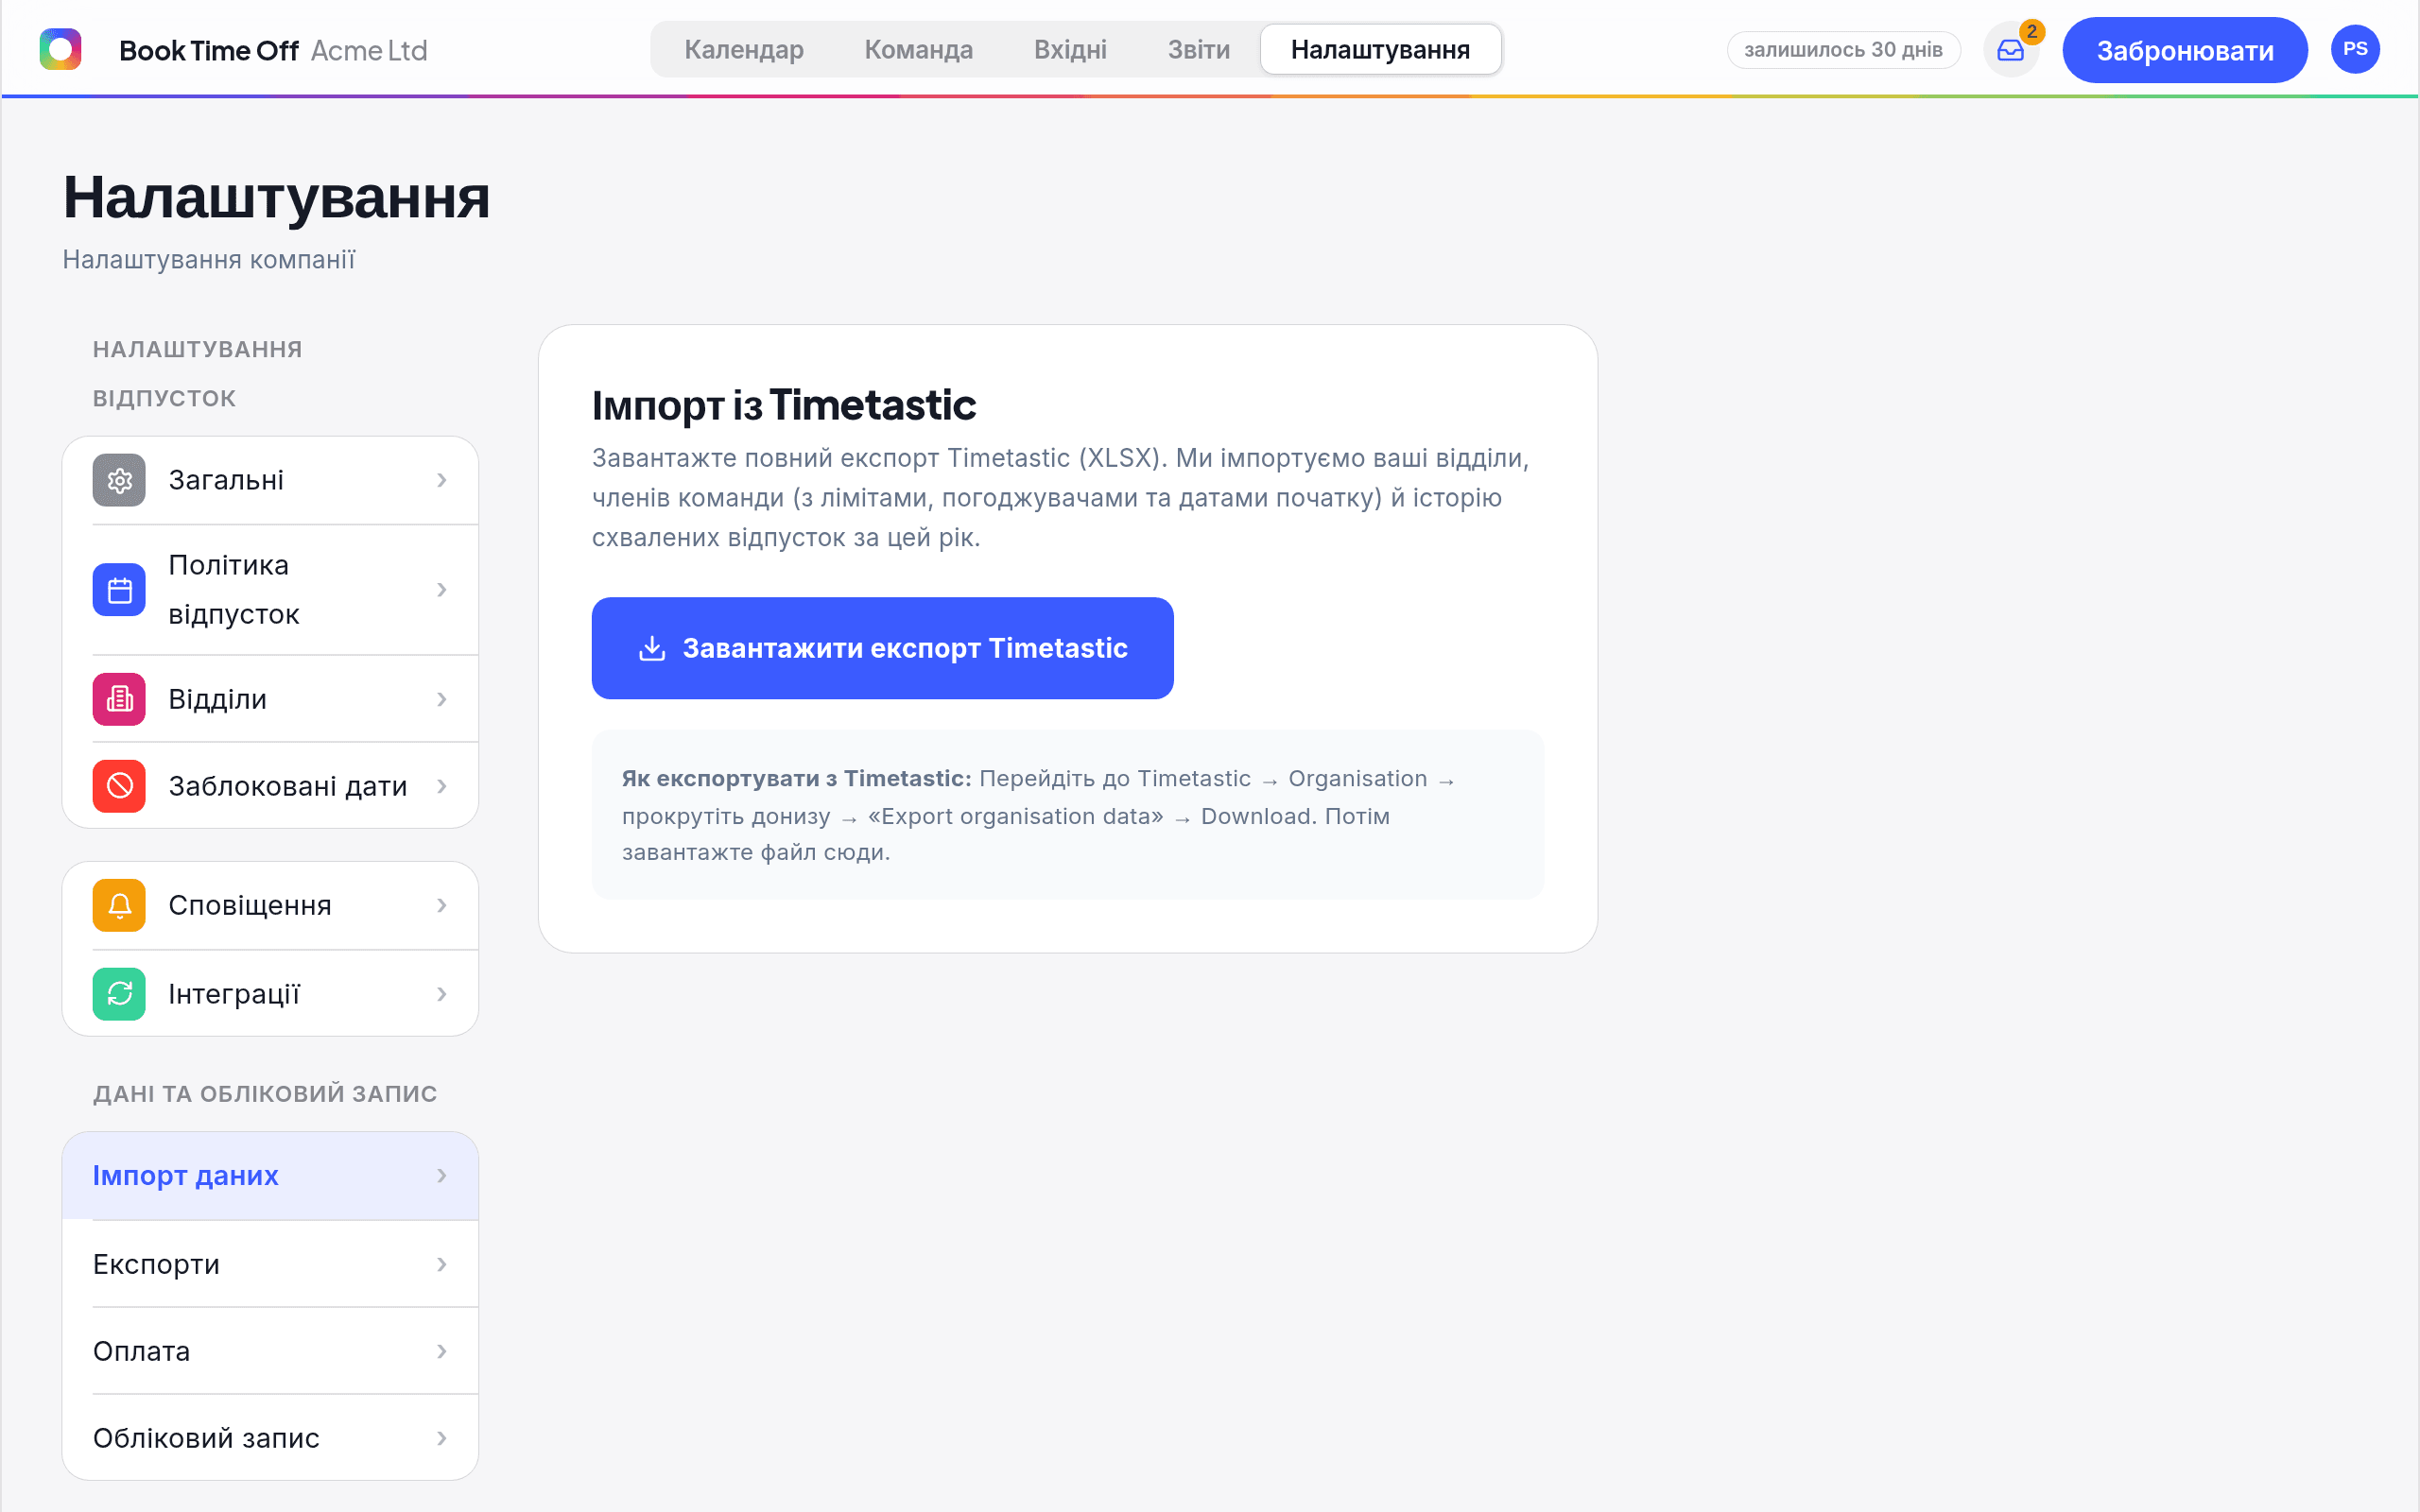Expand the Імпорт даних chevron
The image size is (2420, 1512).
point(442,1176)
